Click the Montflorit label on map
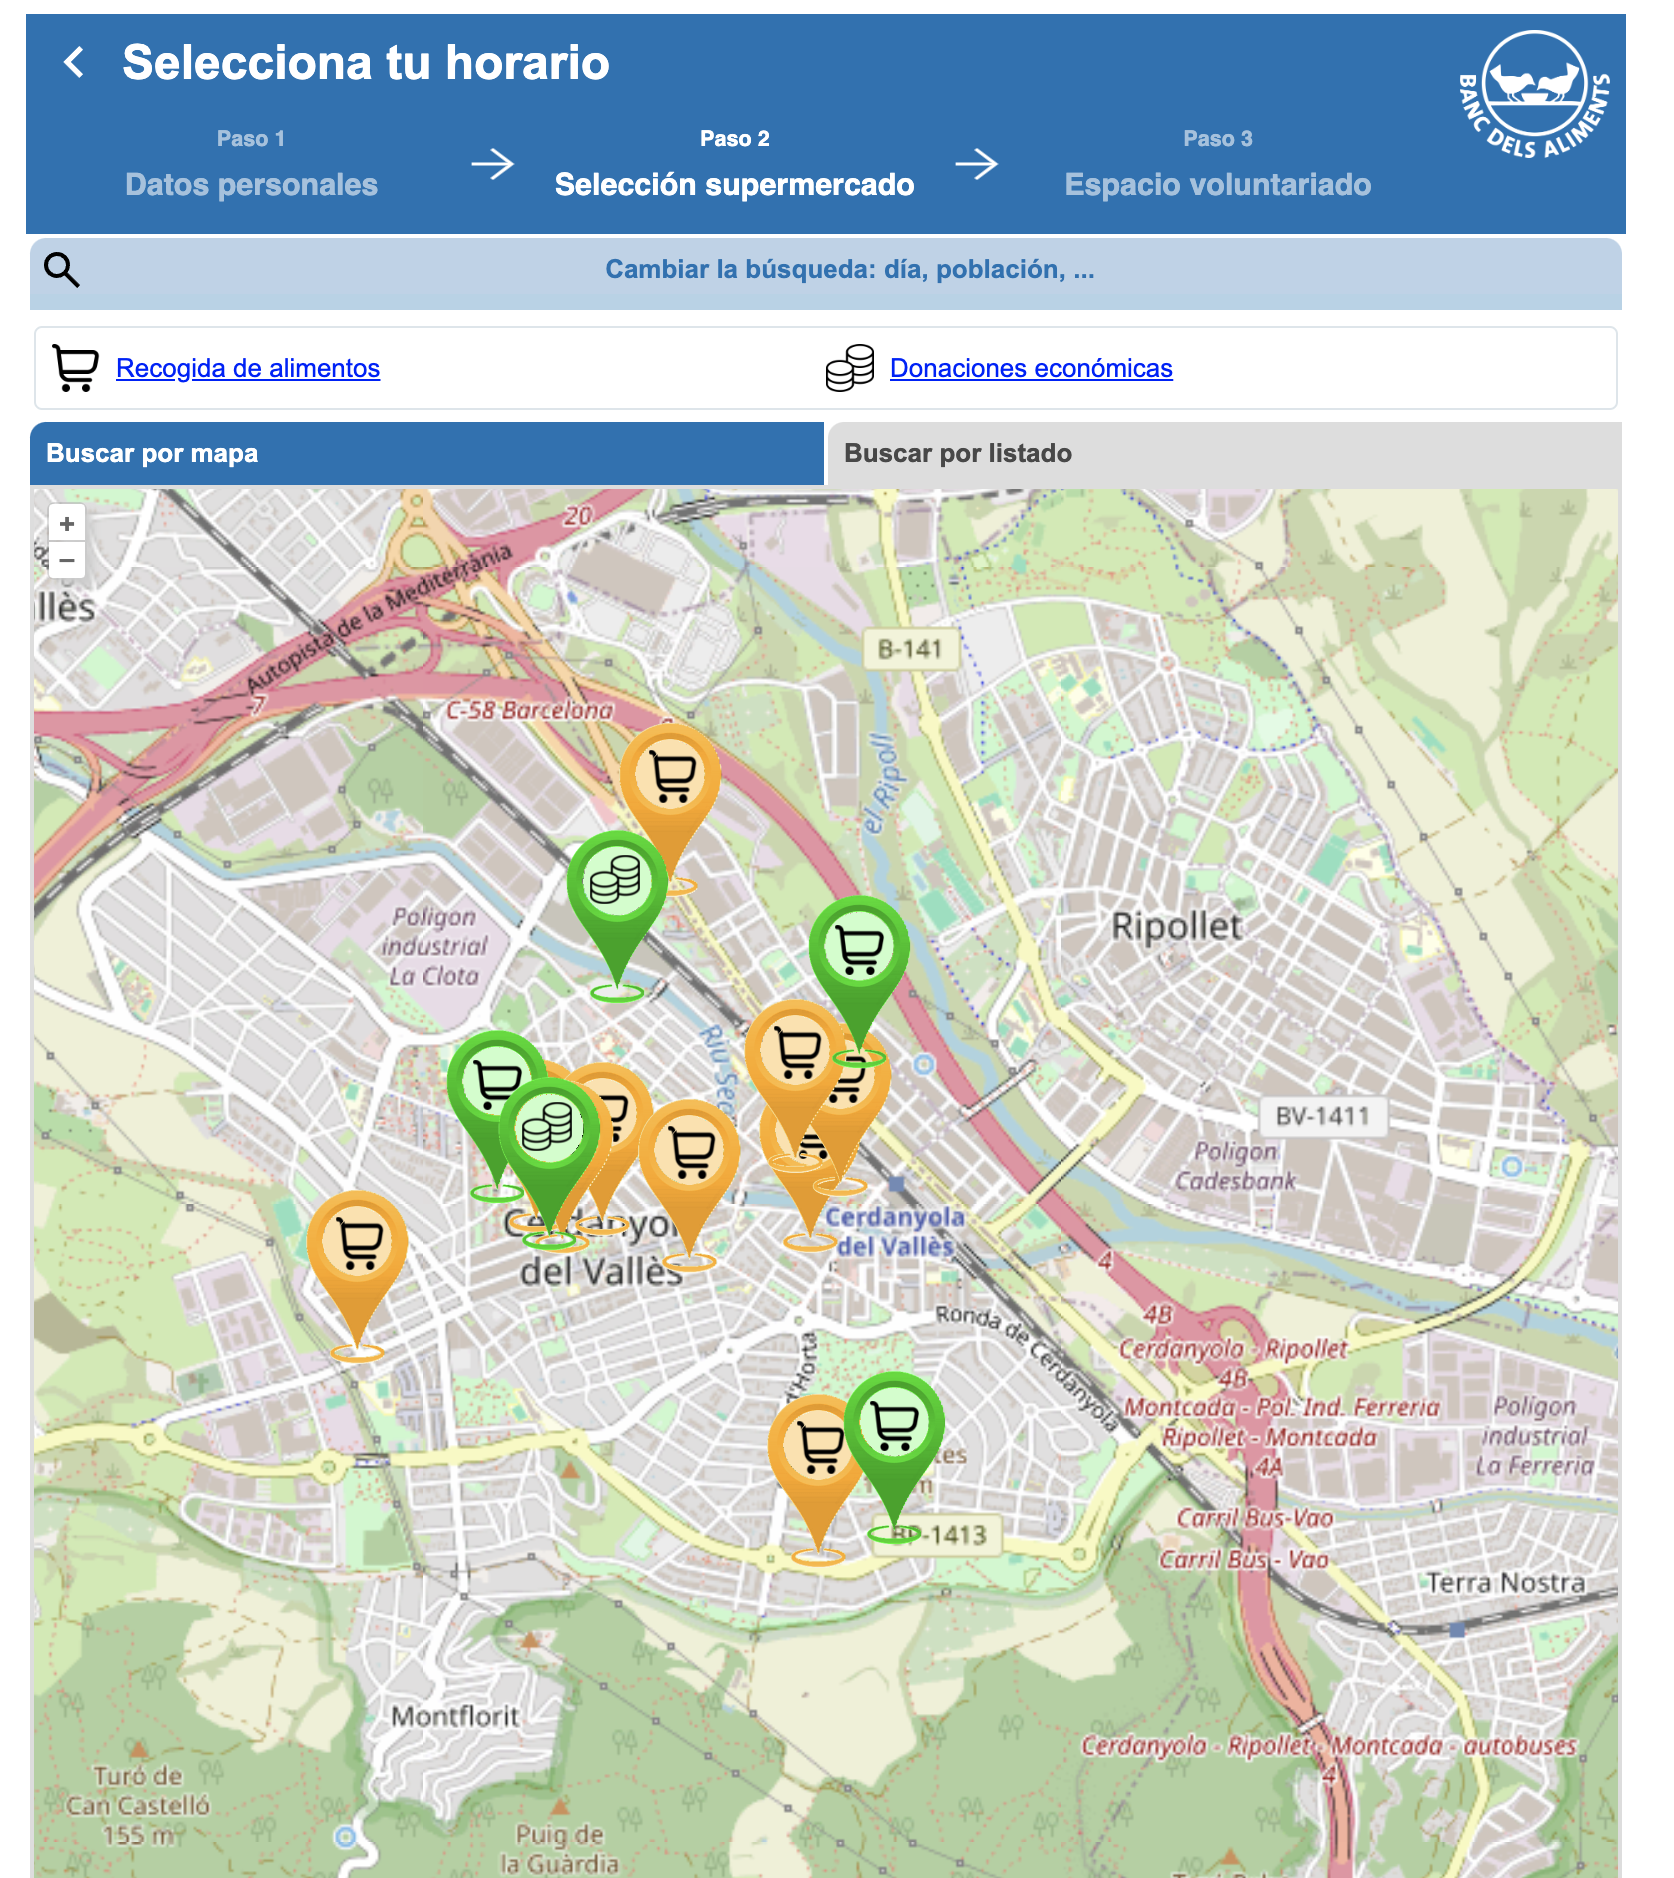The width and height of the screenshot is (1674, 1878). [455, 1716]
